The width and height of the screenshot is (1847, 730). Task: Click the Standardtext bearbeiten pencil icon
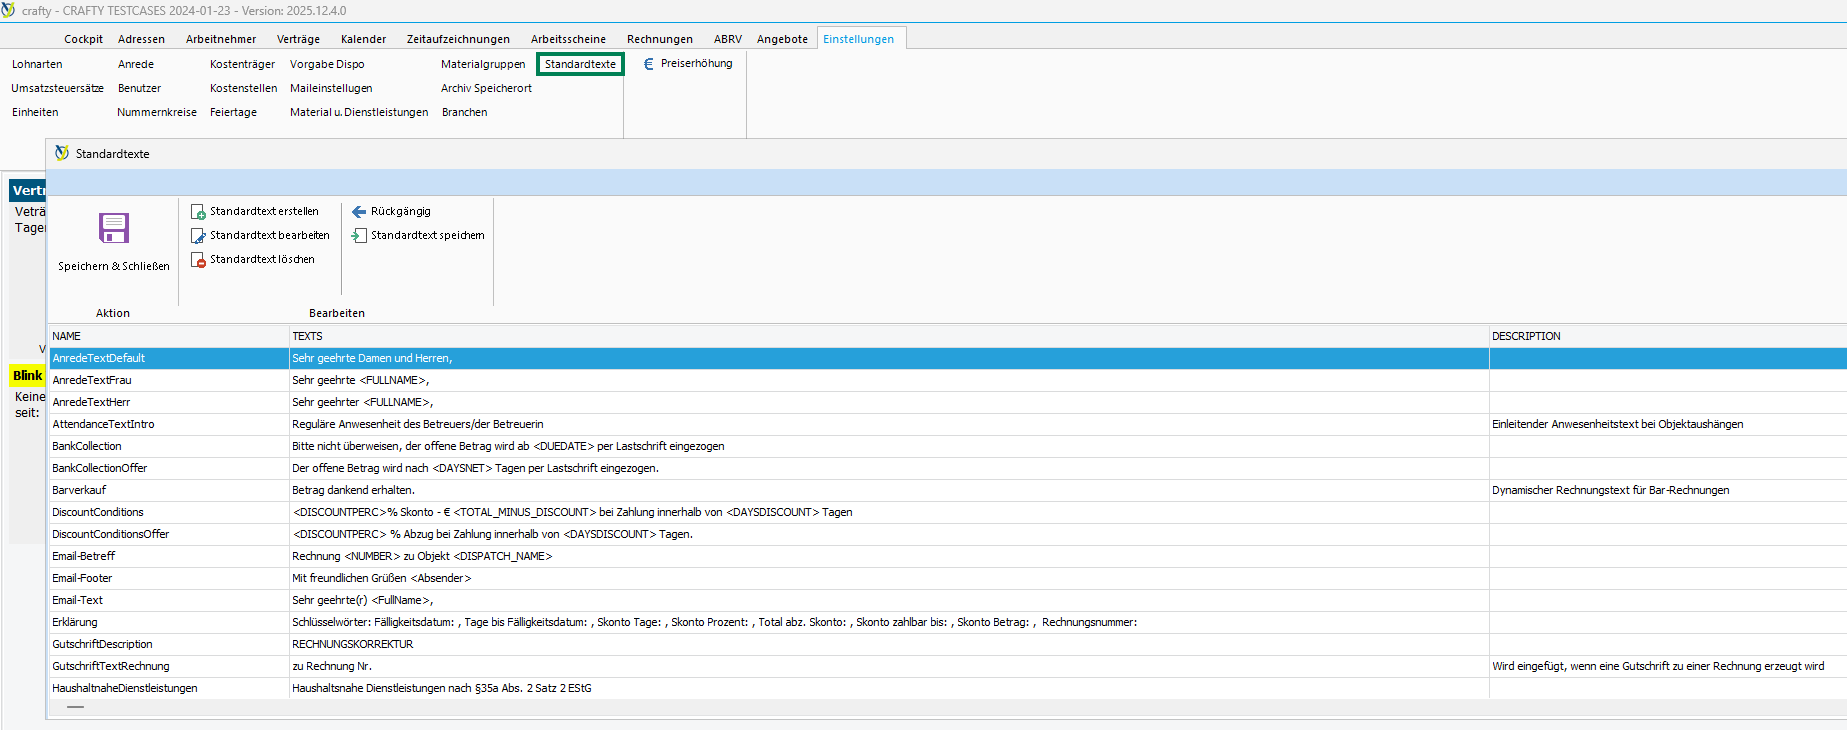tap(198, 236)
